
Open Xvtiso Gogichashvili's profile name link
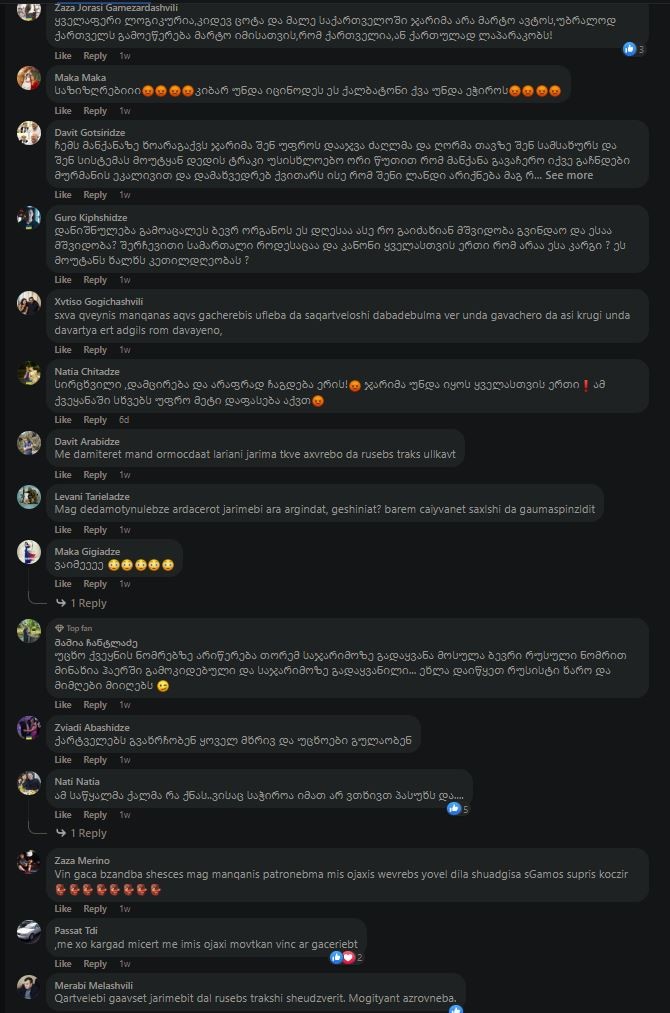click(99, 302)
